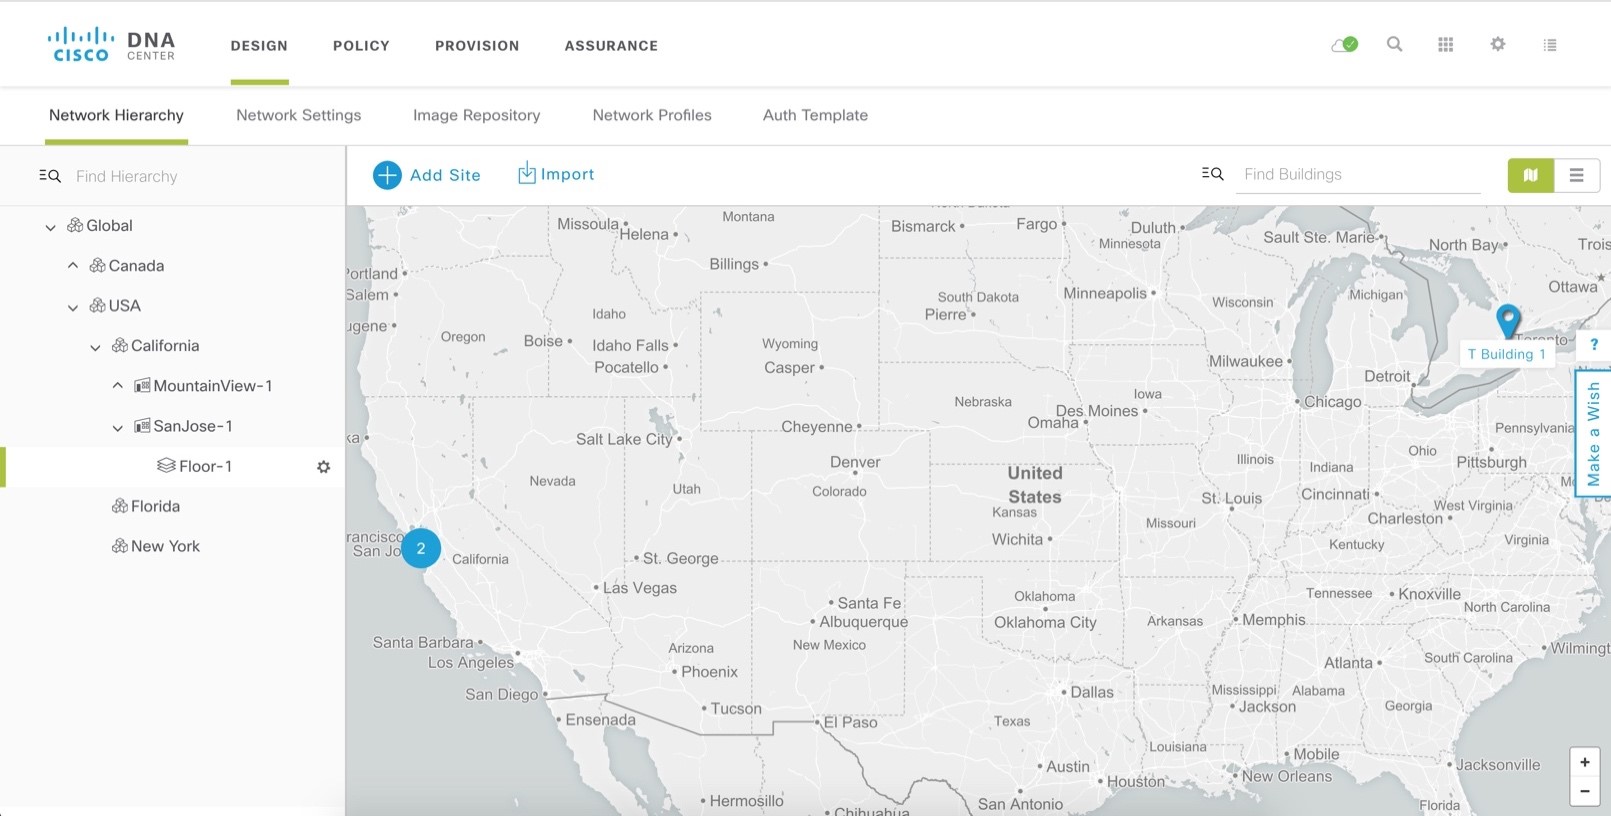Viewport: 1611px width, 816px height.
Task: Collapse the Global hierarchy node
Action: 50,227
